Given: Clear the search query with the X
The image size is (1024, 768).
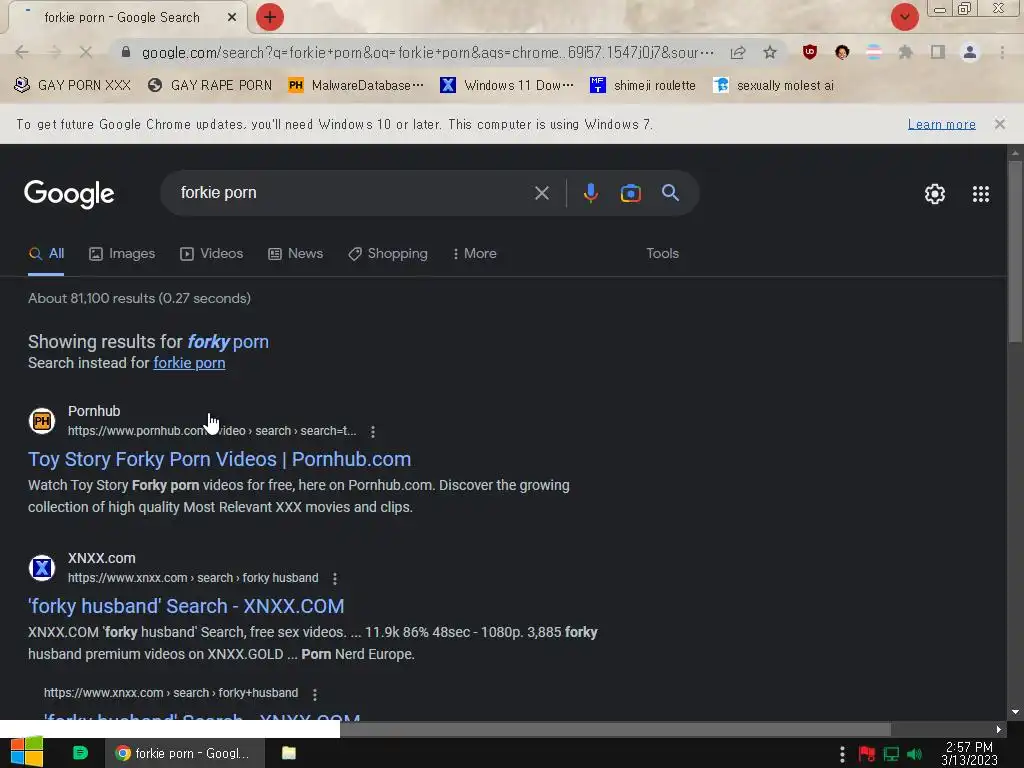Looking at the screenshot, I should pyautogui.click(x=541, y=193).
